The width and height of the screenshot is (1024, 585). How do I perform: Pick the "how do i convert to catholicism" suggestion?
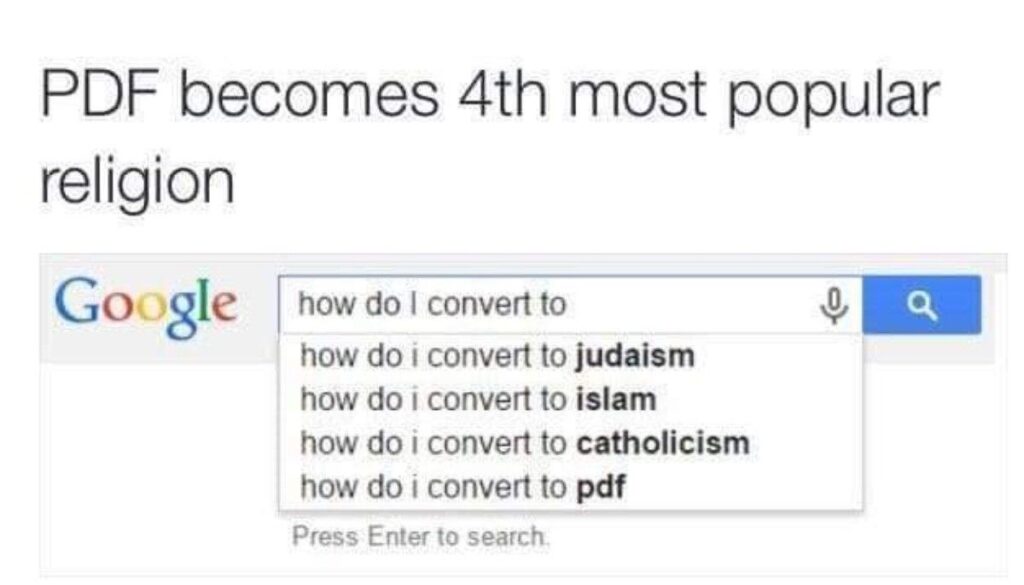click(x=524, y=443)
